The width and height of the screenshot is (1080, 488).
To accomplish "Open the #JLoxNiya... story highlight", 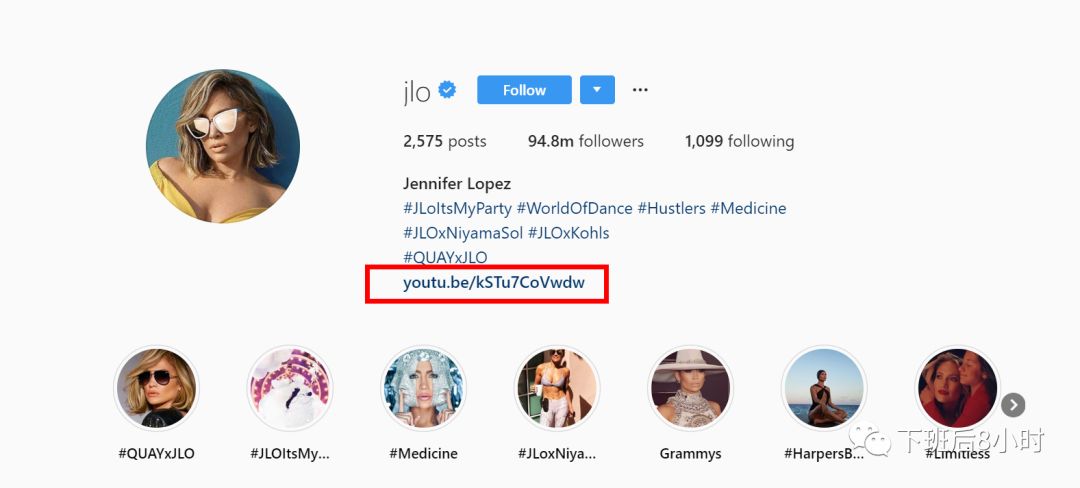I will click(x=557, y=389).
